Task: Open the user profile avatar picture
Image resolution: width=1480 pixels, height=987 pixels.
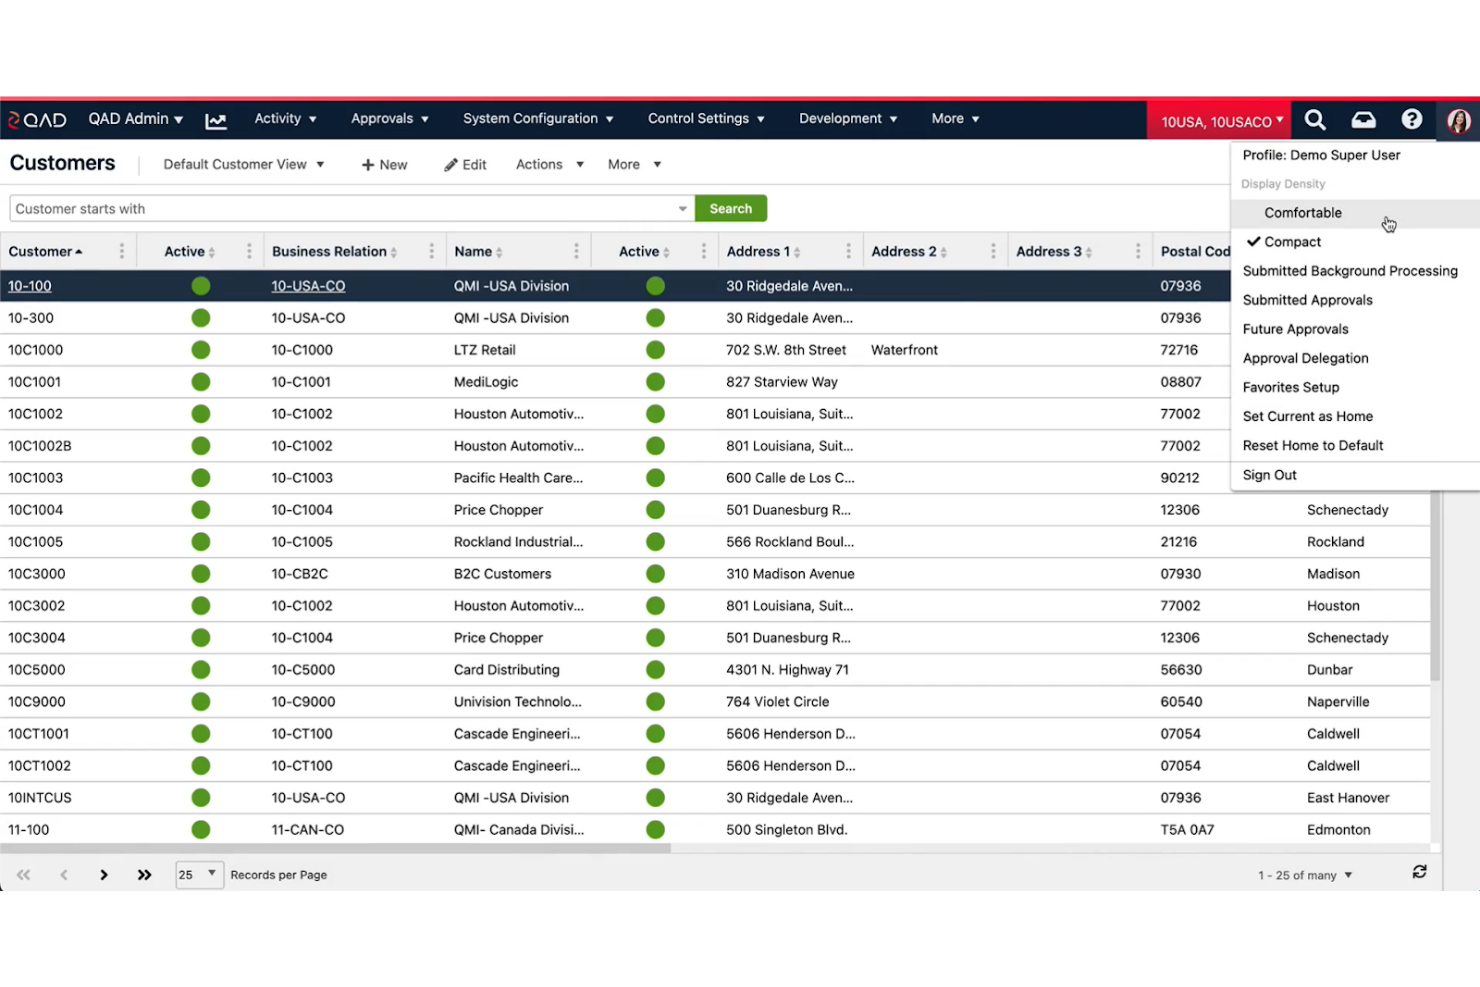Action: (x=1458, y=120)
